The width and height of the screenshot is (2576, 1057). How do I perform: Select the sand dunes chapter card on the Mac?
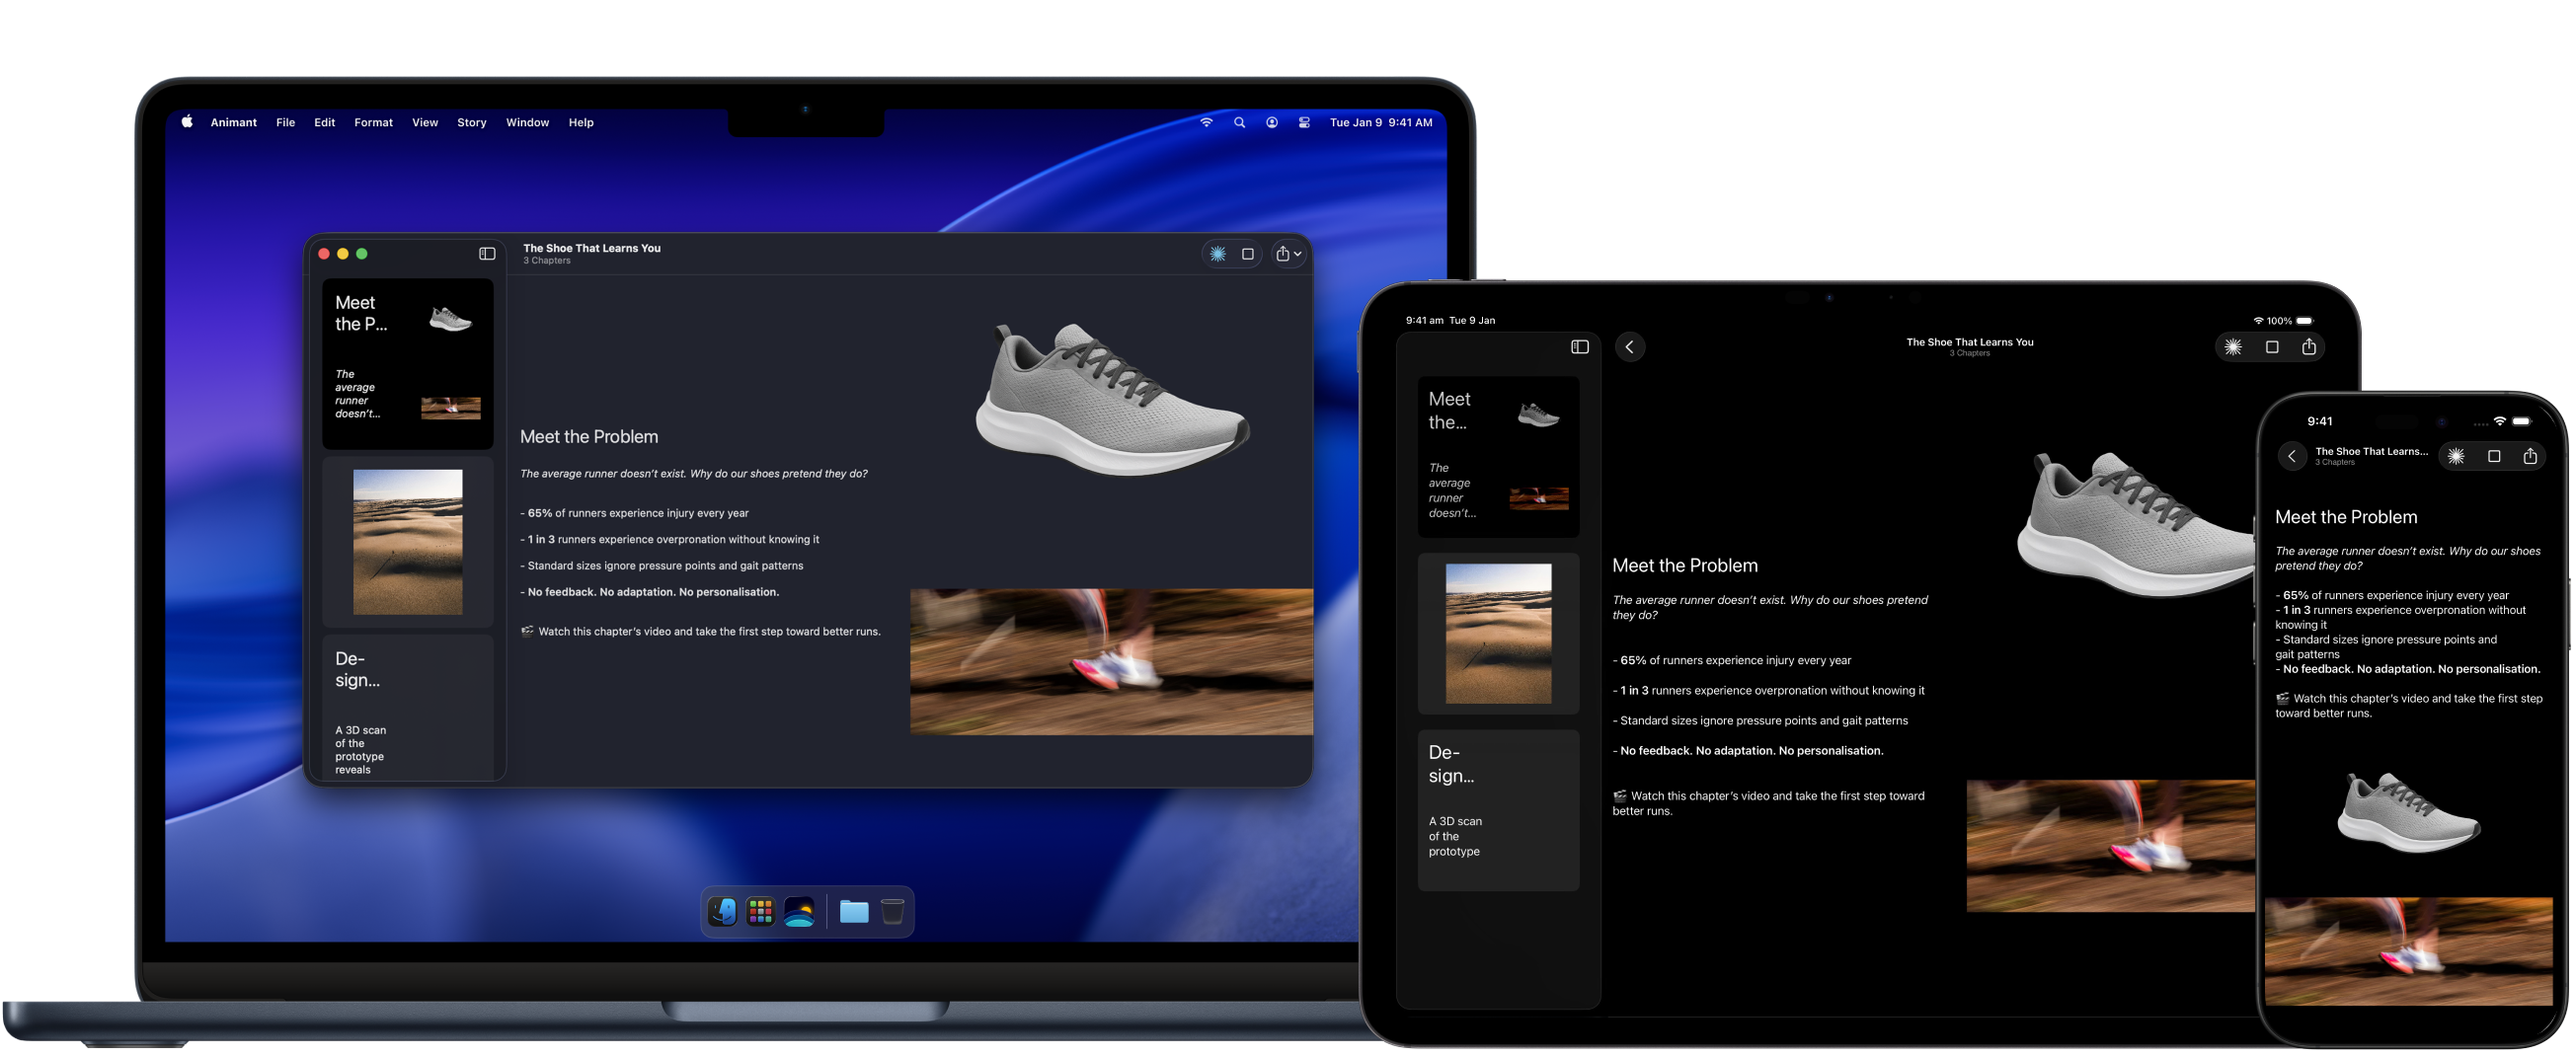[x=407, y=541]
